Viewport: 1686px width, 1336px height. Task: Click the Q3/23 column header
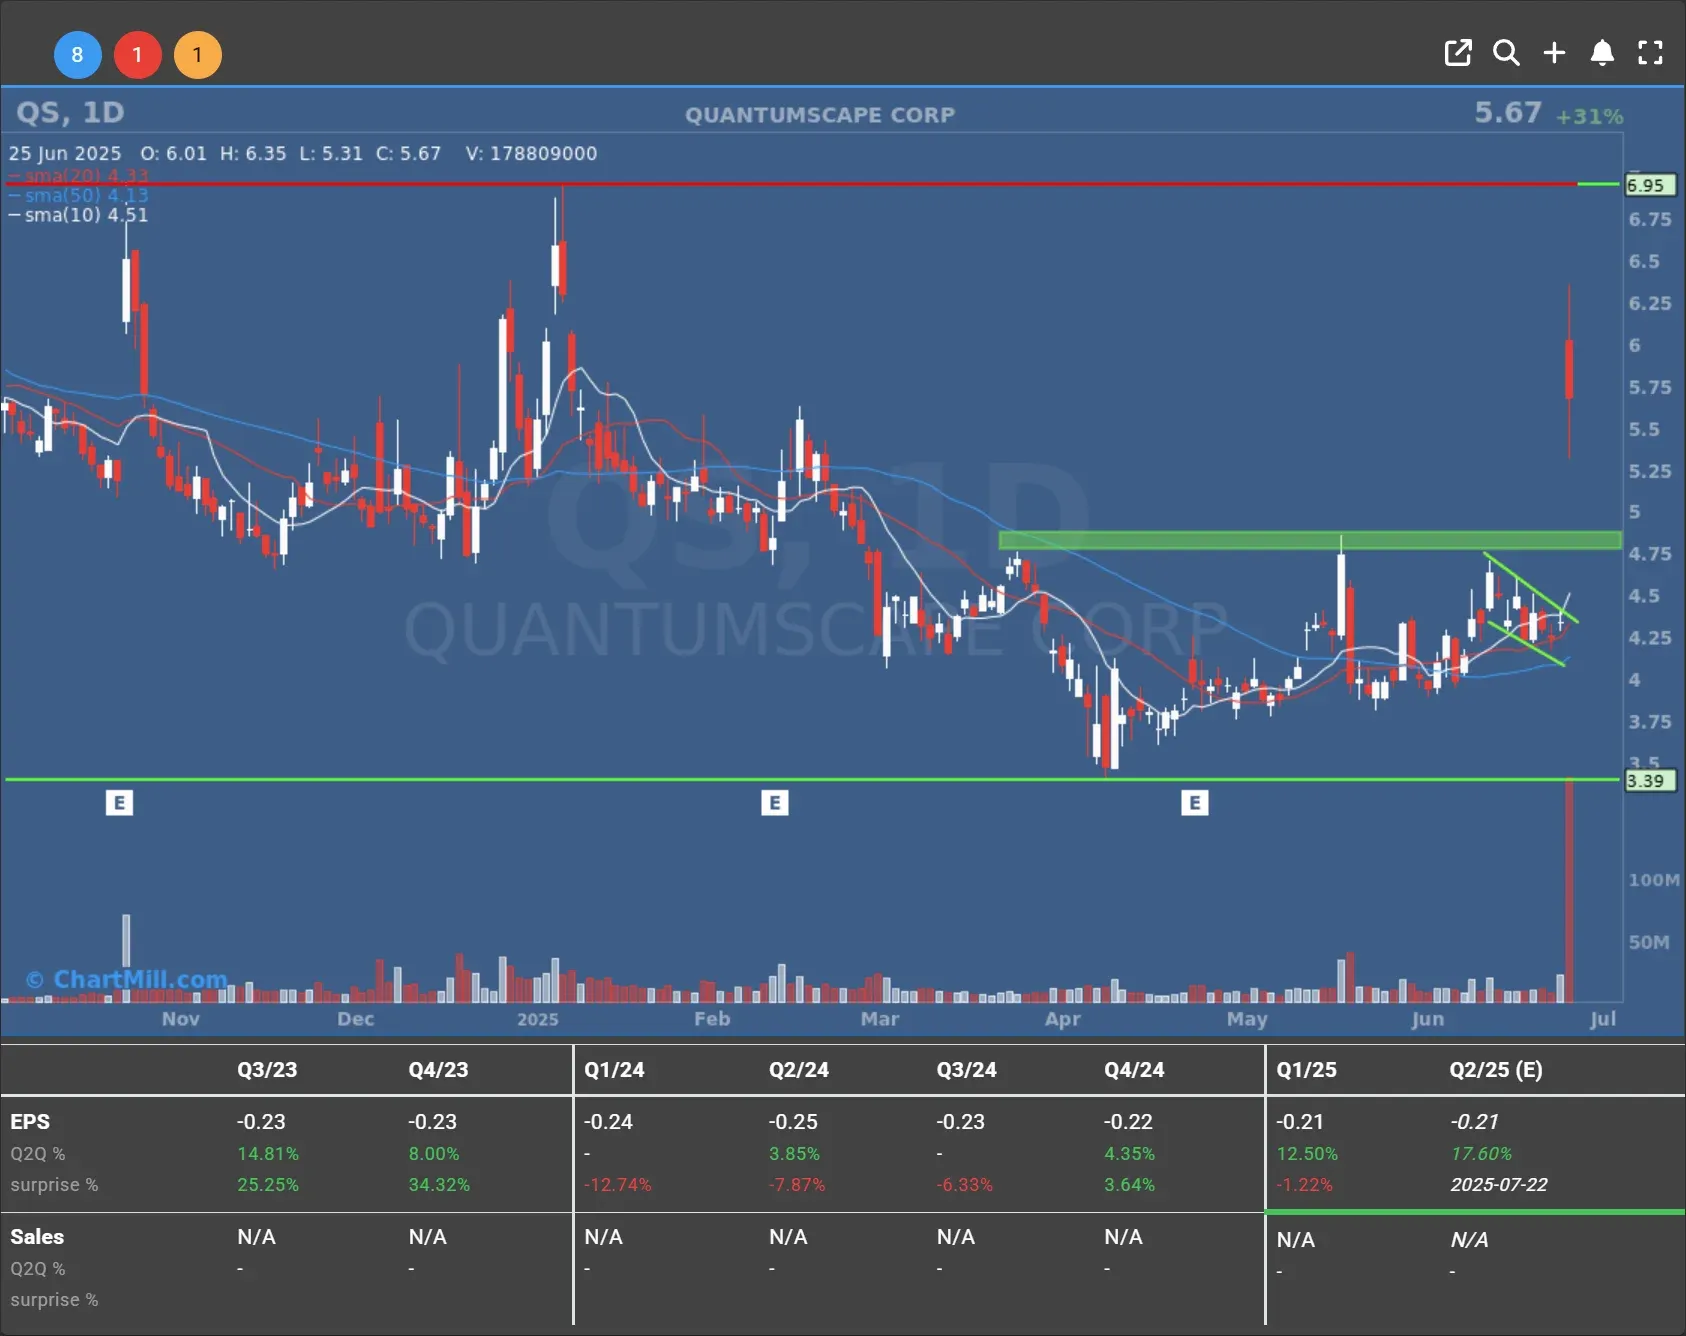pos(267,1069)
